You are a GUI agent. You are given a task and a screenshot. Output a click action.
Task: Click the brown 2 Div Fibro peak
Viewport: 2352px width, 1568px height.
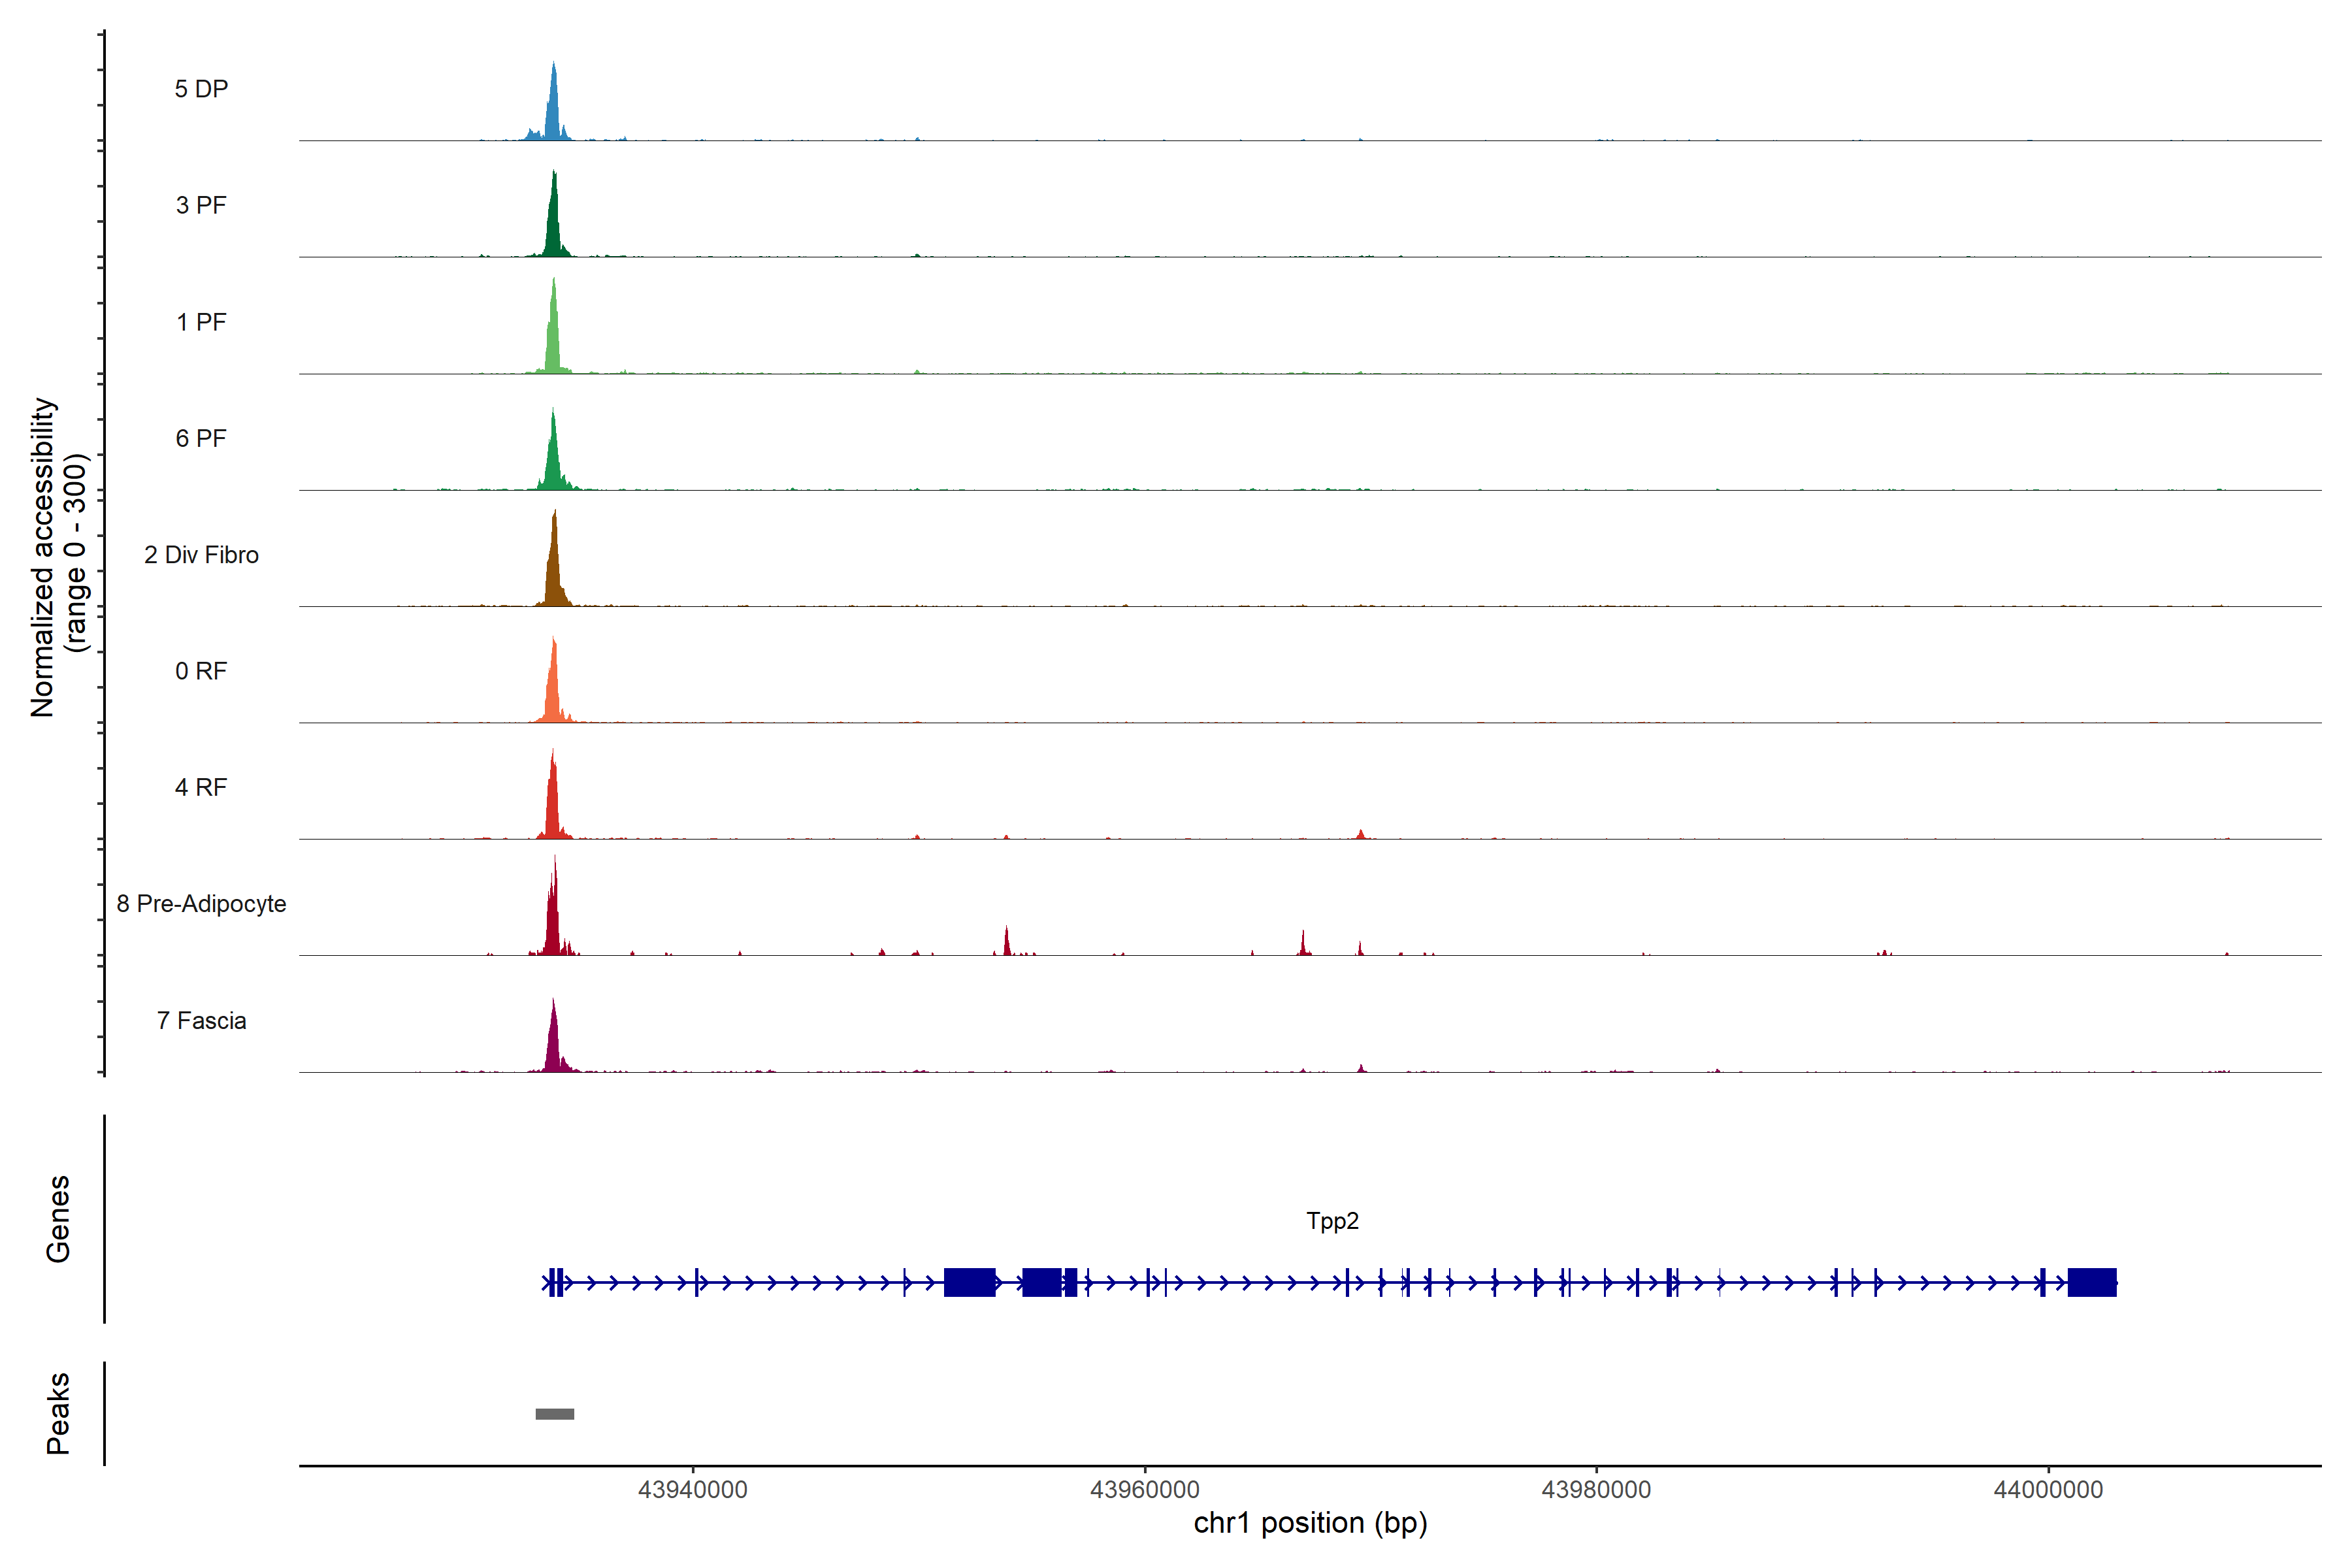pyautogui.click(x=554, y=570)
